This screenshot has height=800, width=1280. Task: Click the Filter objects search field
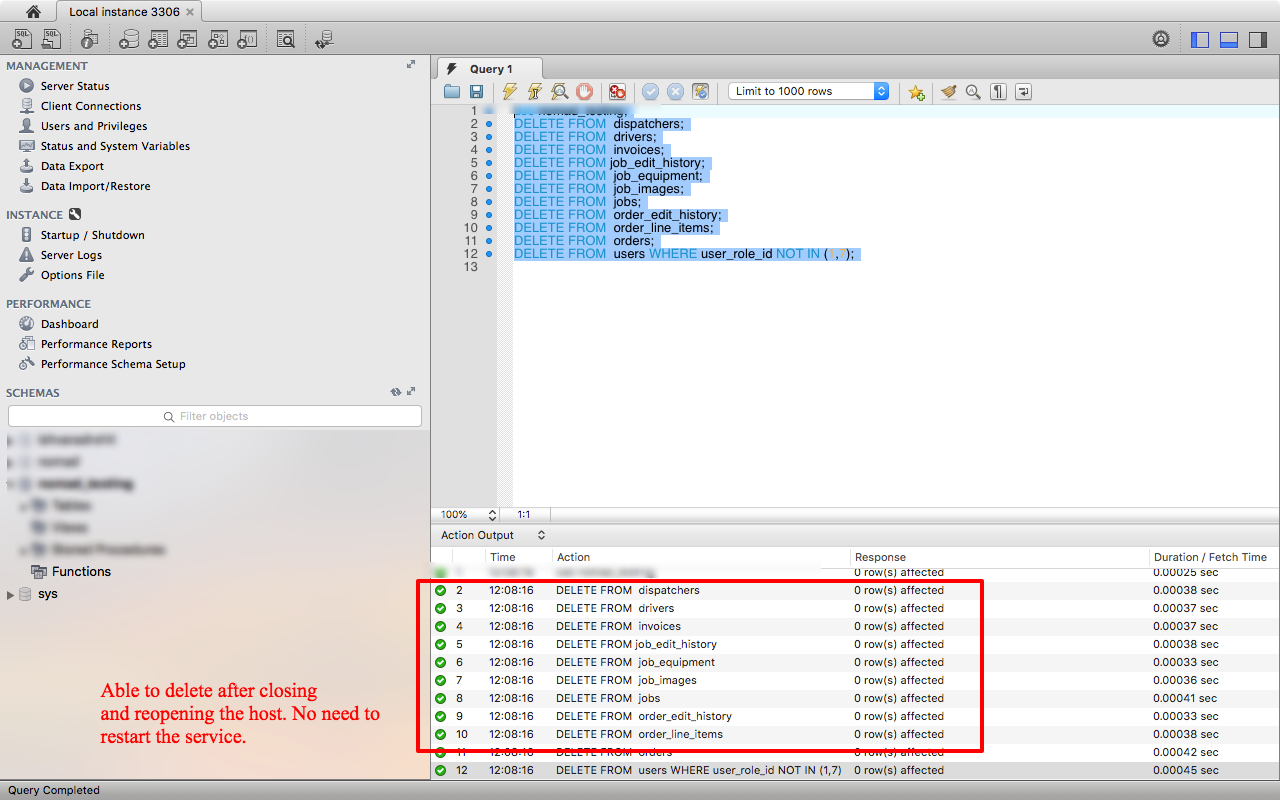pos(214,416)
